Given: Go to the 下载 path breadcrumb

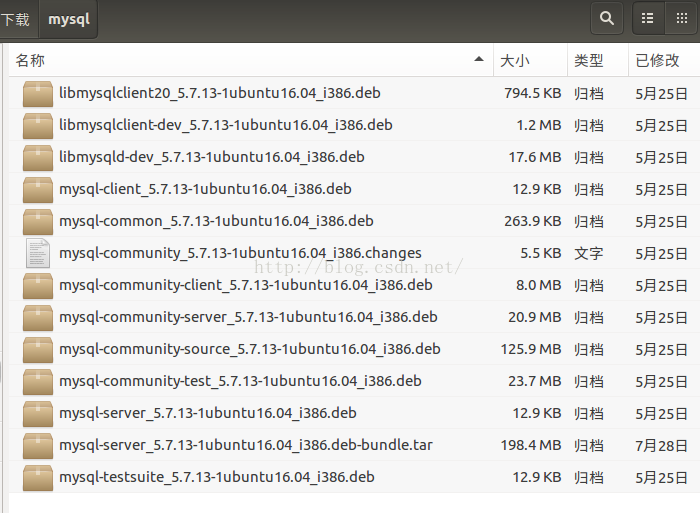Looking at the screenshot, I should click(15, 19).
